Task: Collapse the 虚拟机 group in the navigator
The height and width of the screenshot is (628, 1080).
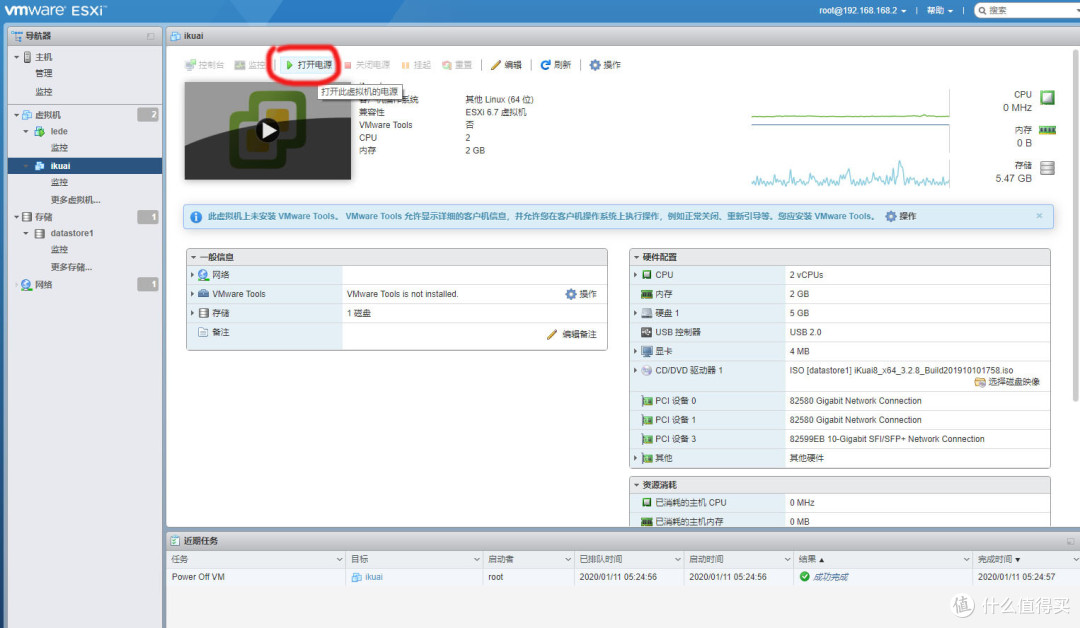Action: [14, 114]
